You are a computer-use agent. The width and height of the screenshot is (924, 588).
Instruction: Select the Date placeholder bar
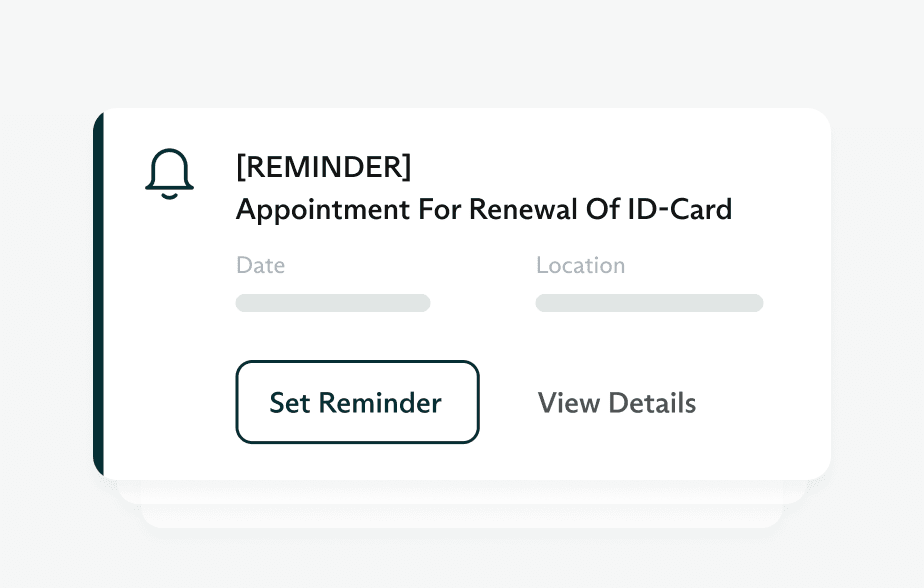click(333, 303)
